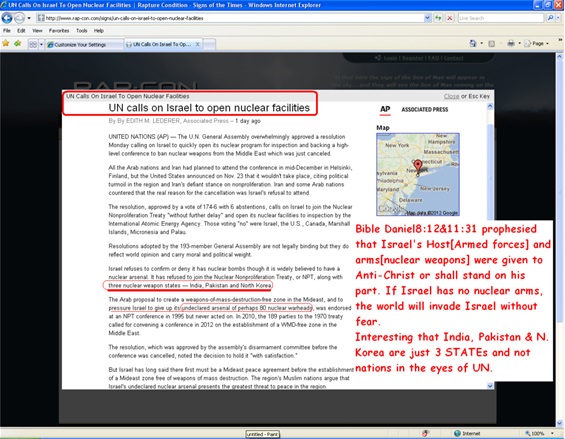Click the Add to Favorites icon
Screen dimensions: 565x439
[x=17, y=44]
